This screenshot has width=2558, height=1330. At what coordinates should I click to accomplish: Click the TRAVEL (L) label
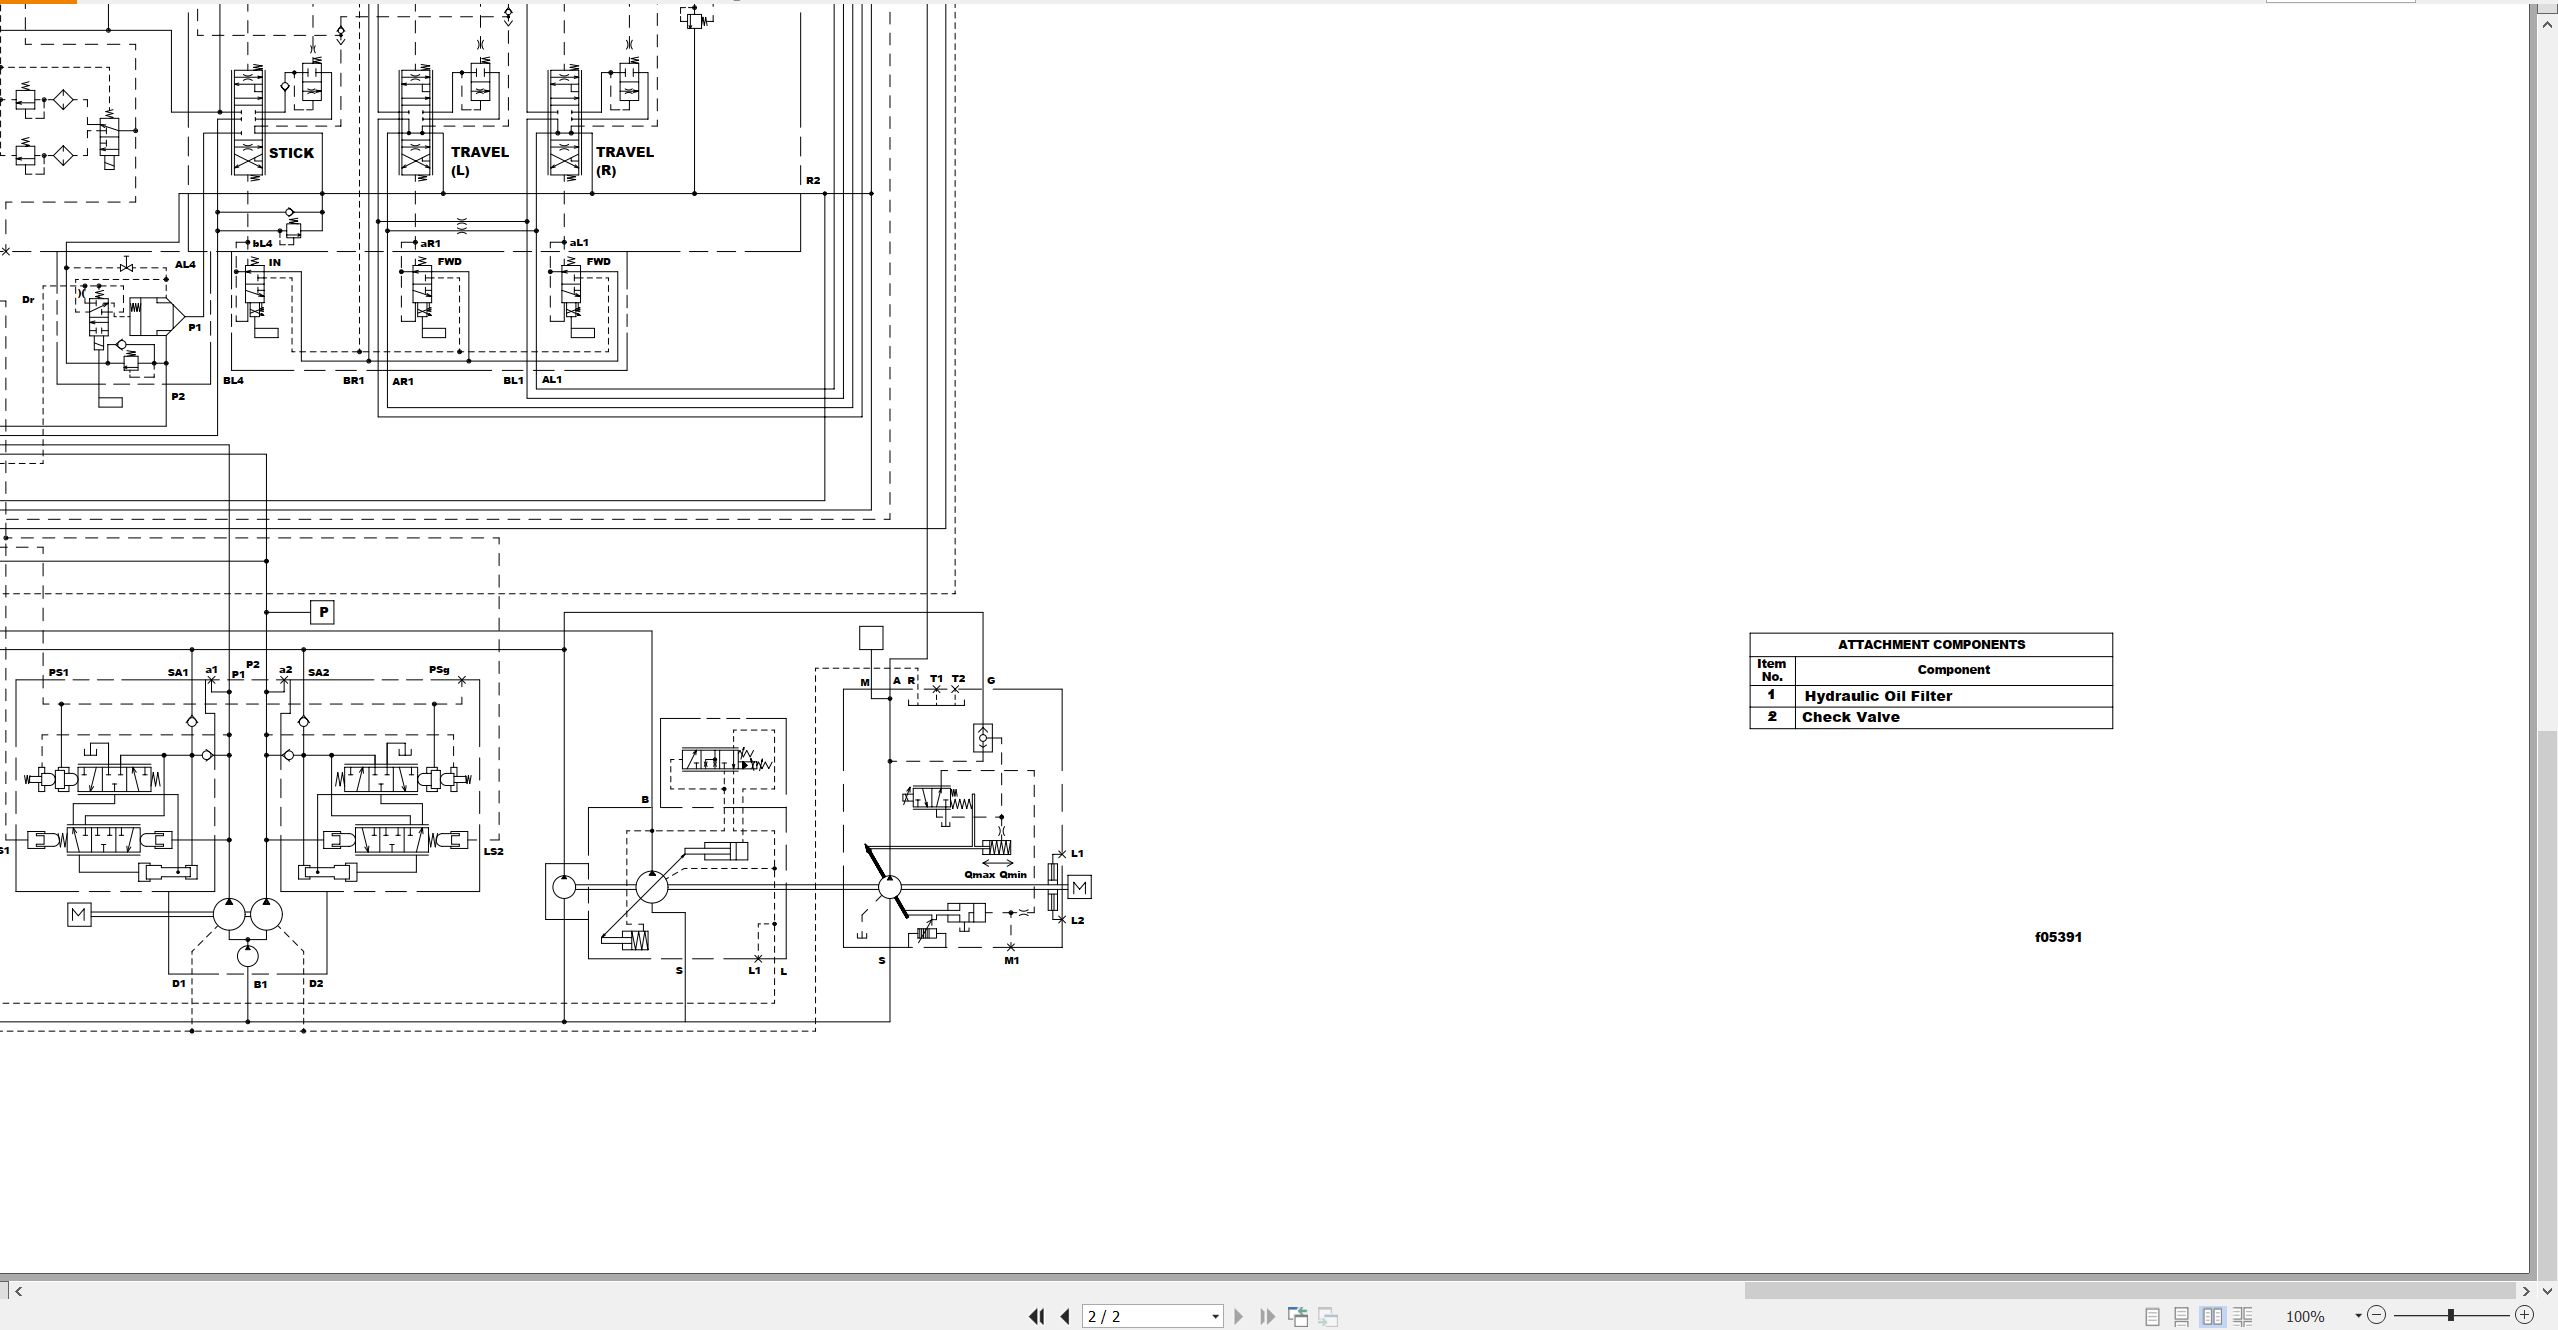(x=480, y=161)
